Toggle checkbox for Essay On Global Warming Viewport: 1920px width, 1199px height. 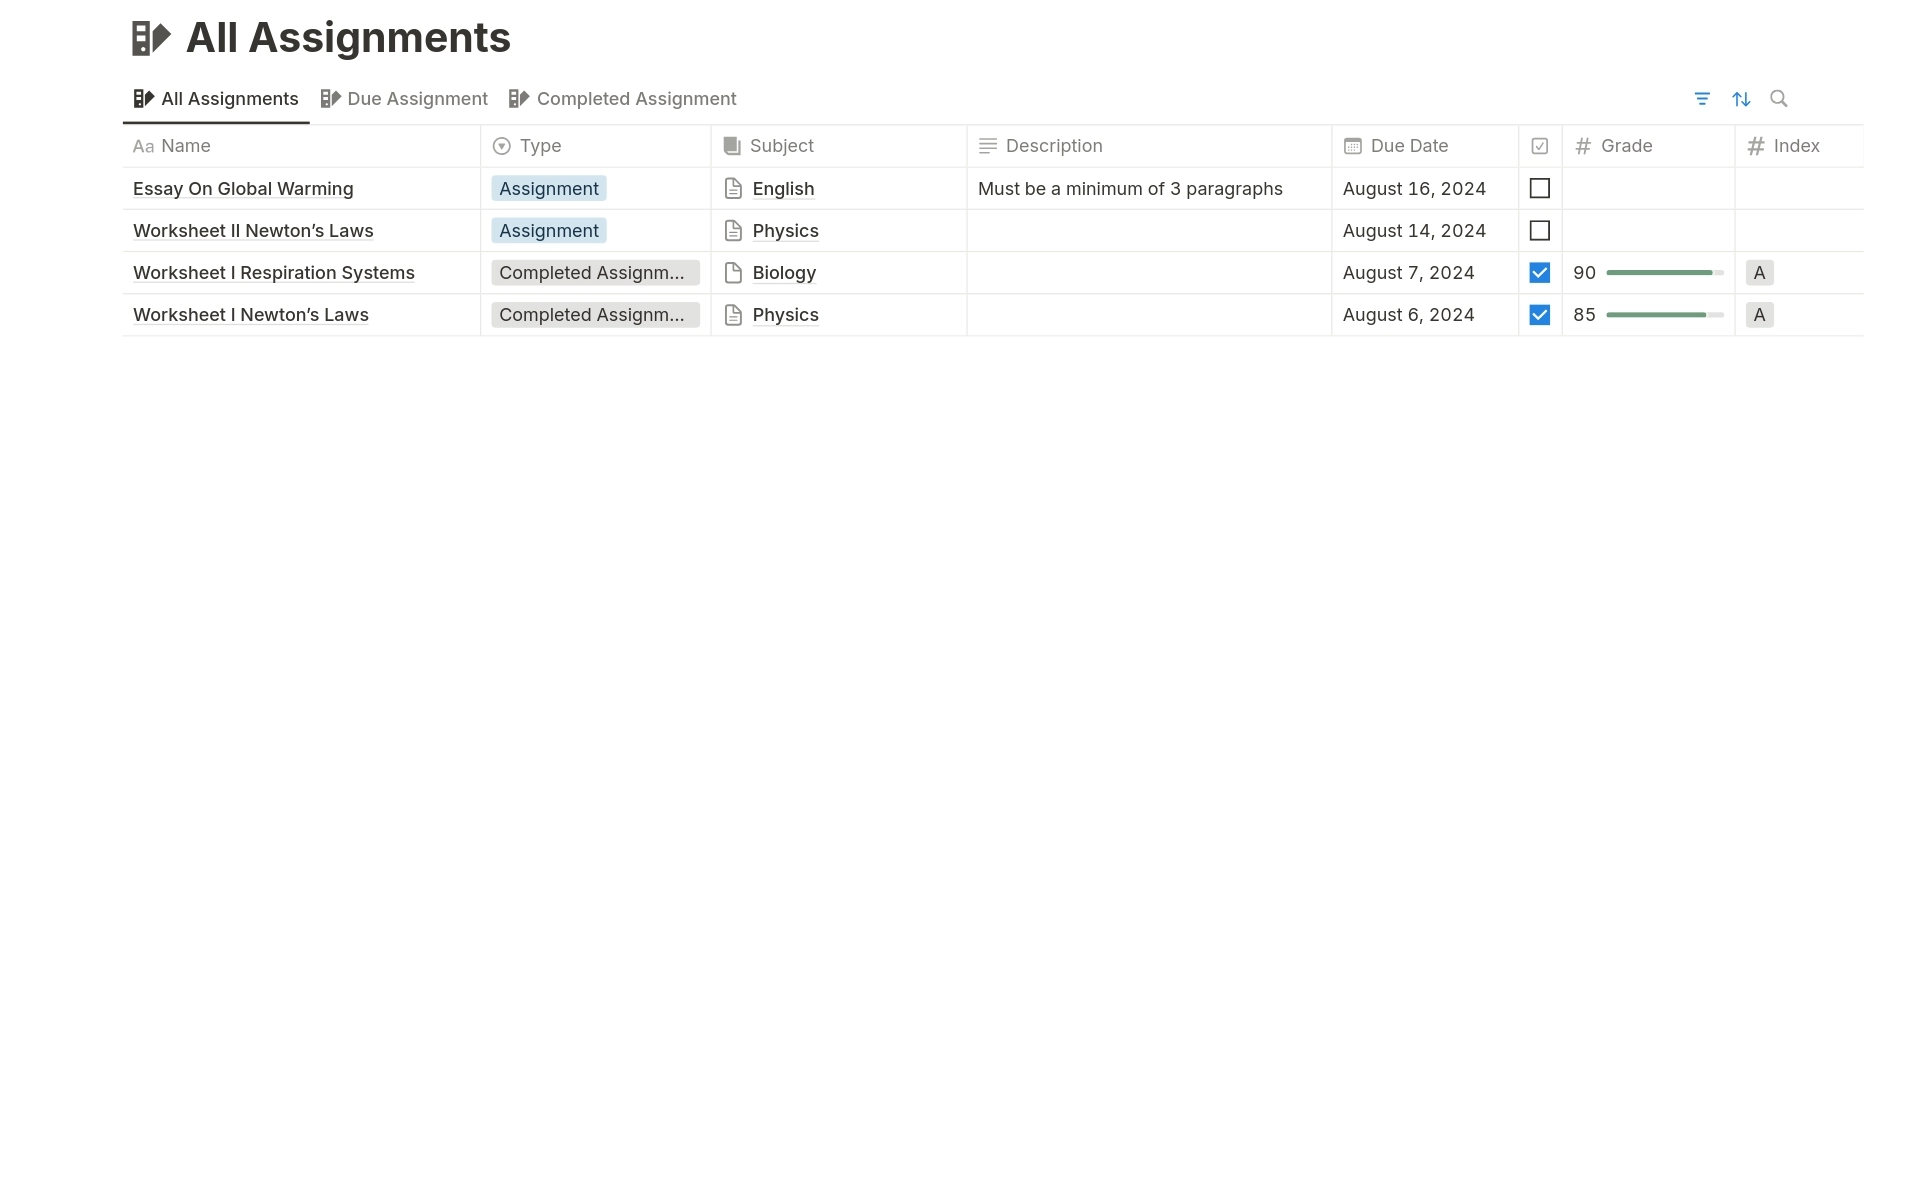[1539, 188]
